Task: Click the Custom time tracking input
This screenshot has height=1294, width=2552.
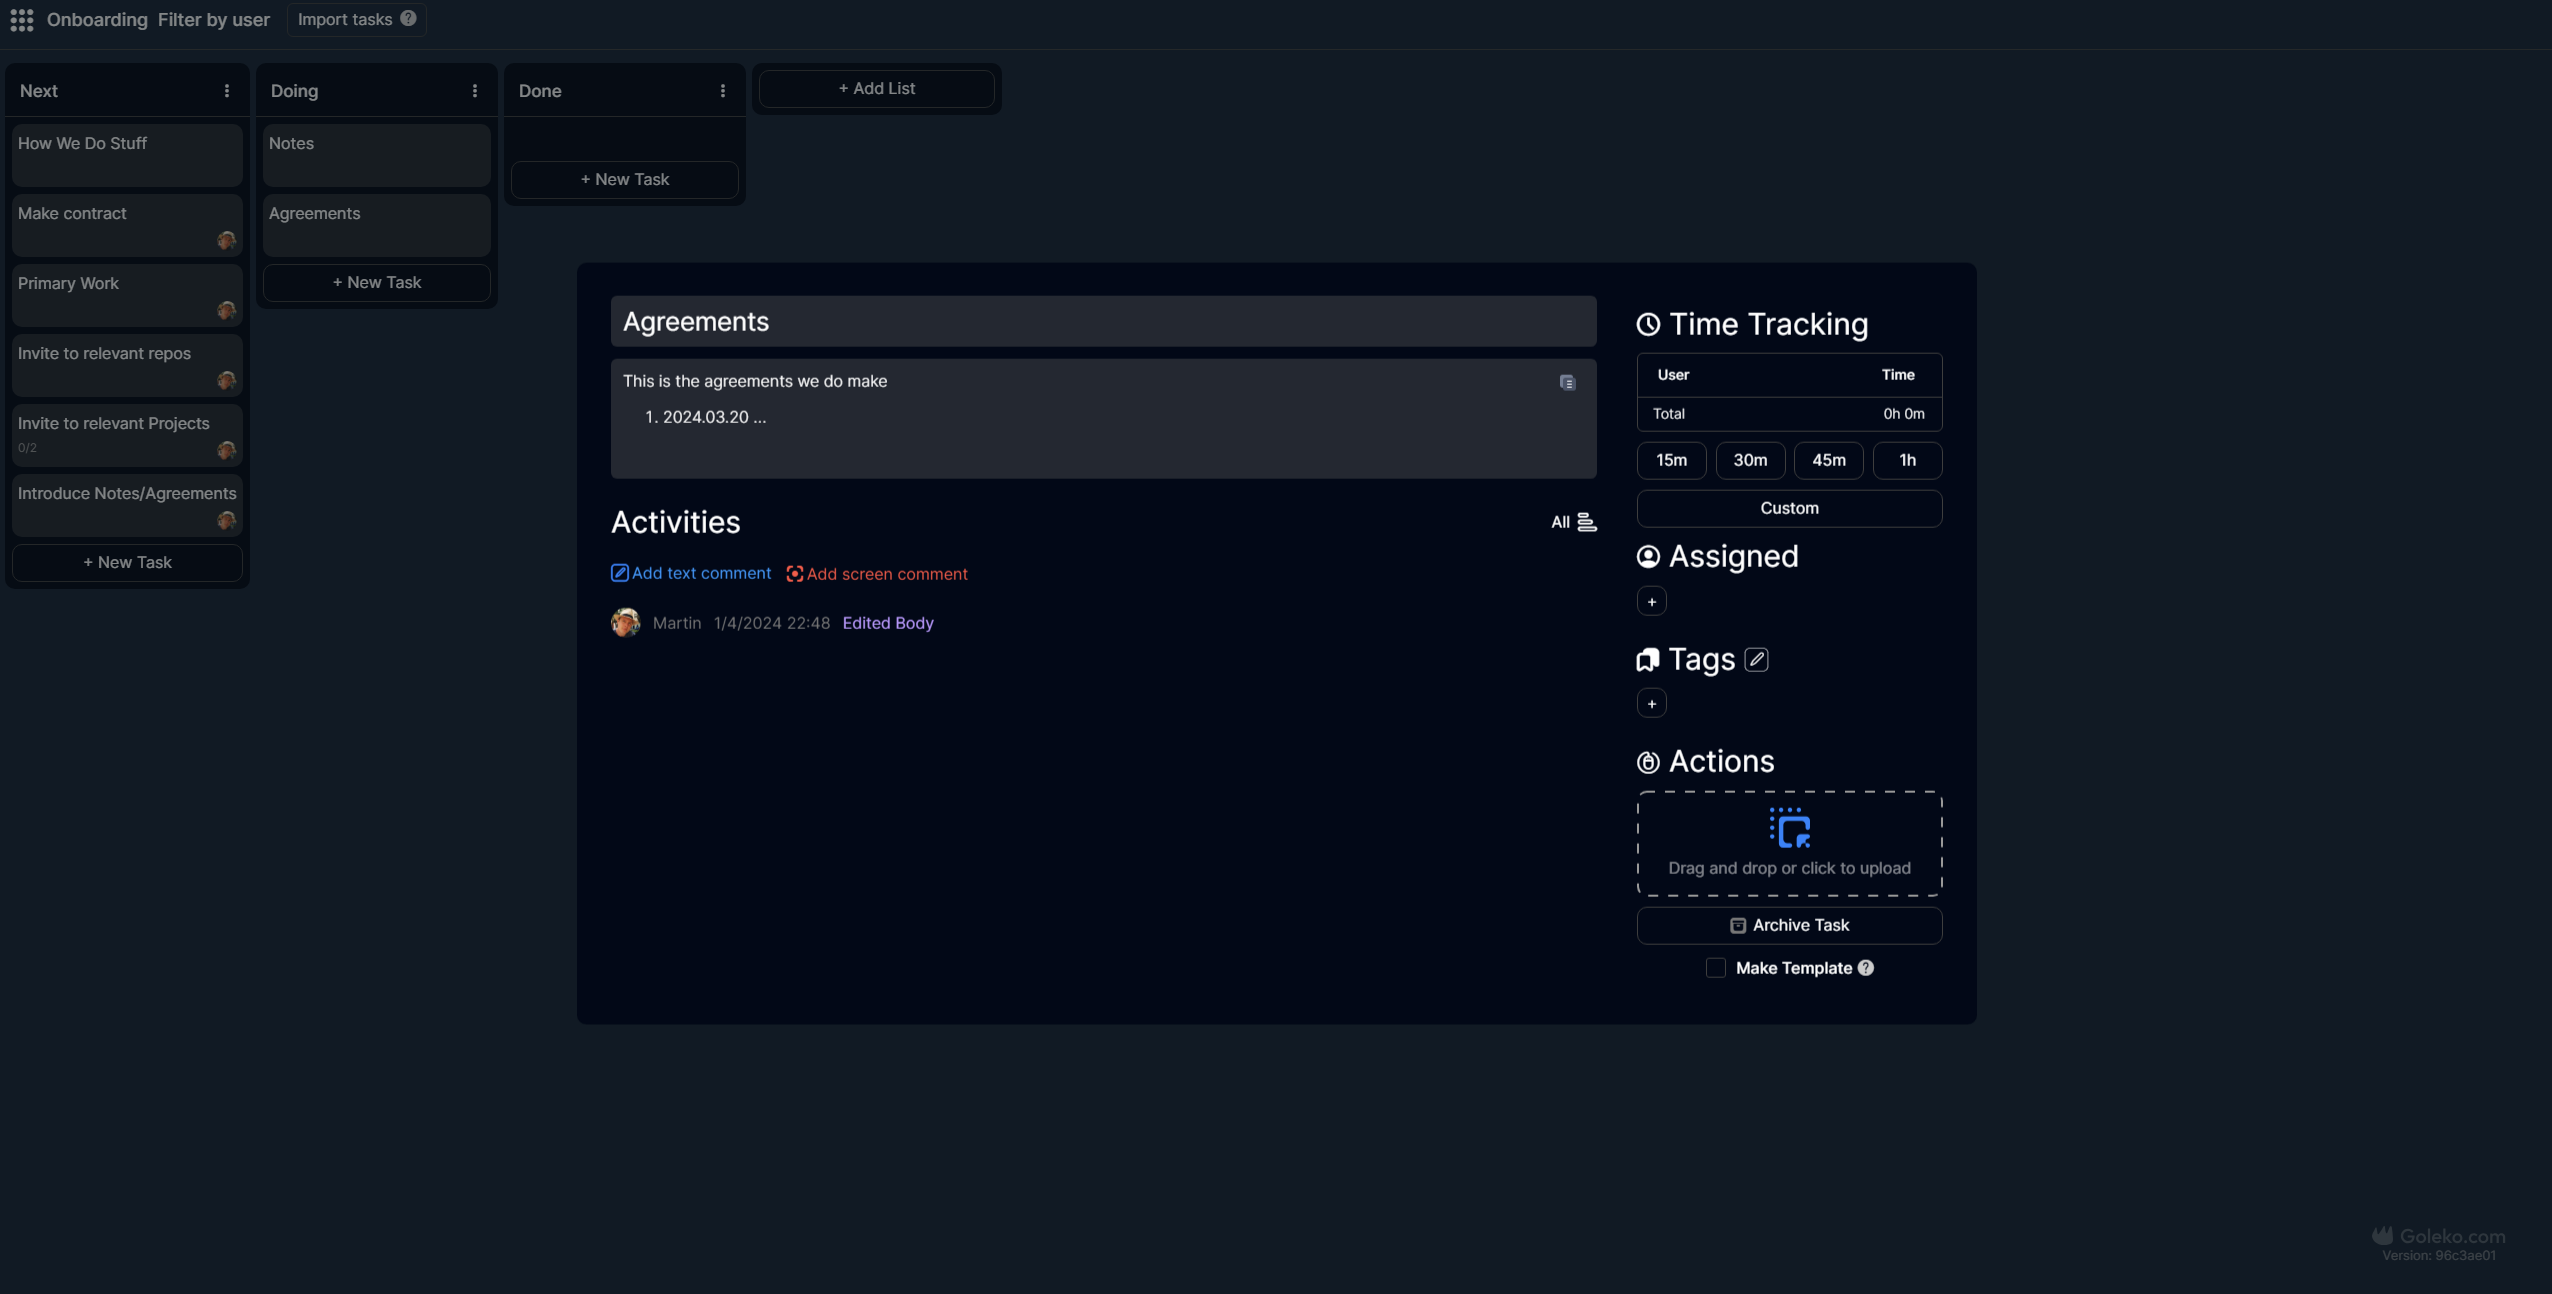Action: click(1788, 508)
